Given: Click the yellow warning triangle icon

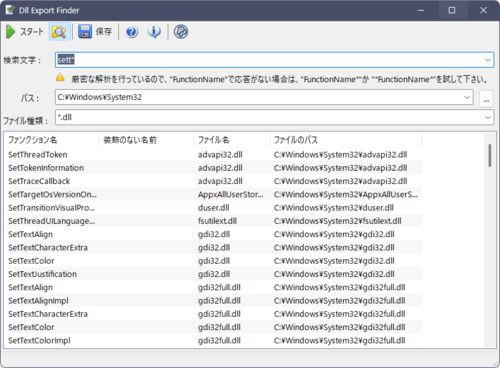Looking at the screenshot, I should pos(60,78).
